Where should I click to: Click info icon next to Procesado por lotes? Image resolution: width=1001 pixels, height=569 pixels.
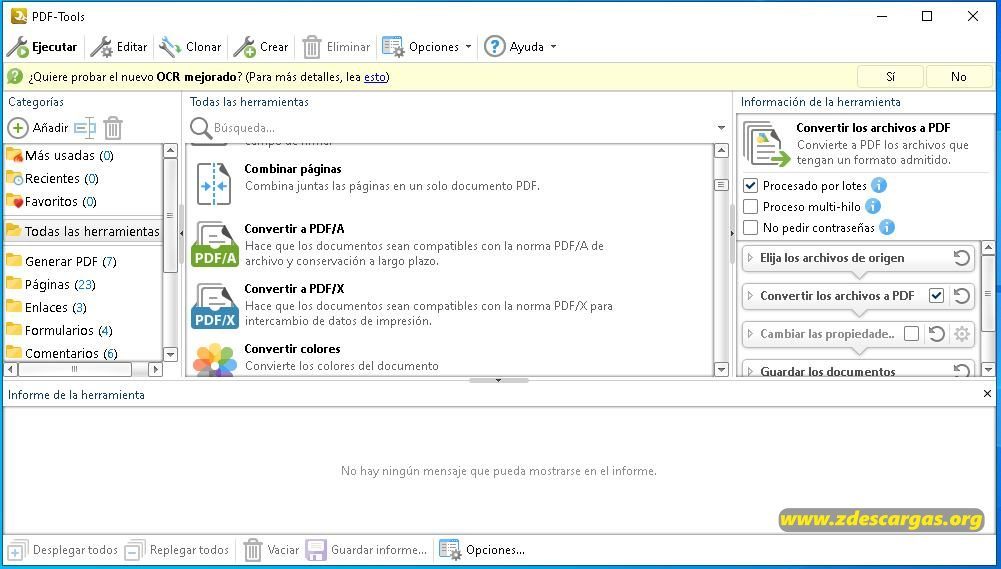pos(879,185)
